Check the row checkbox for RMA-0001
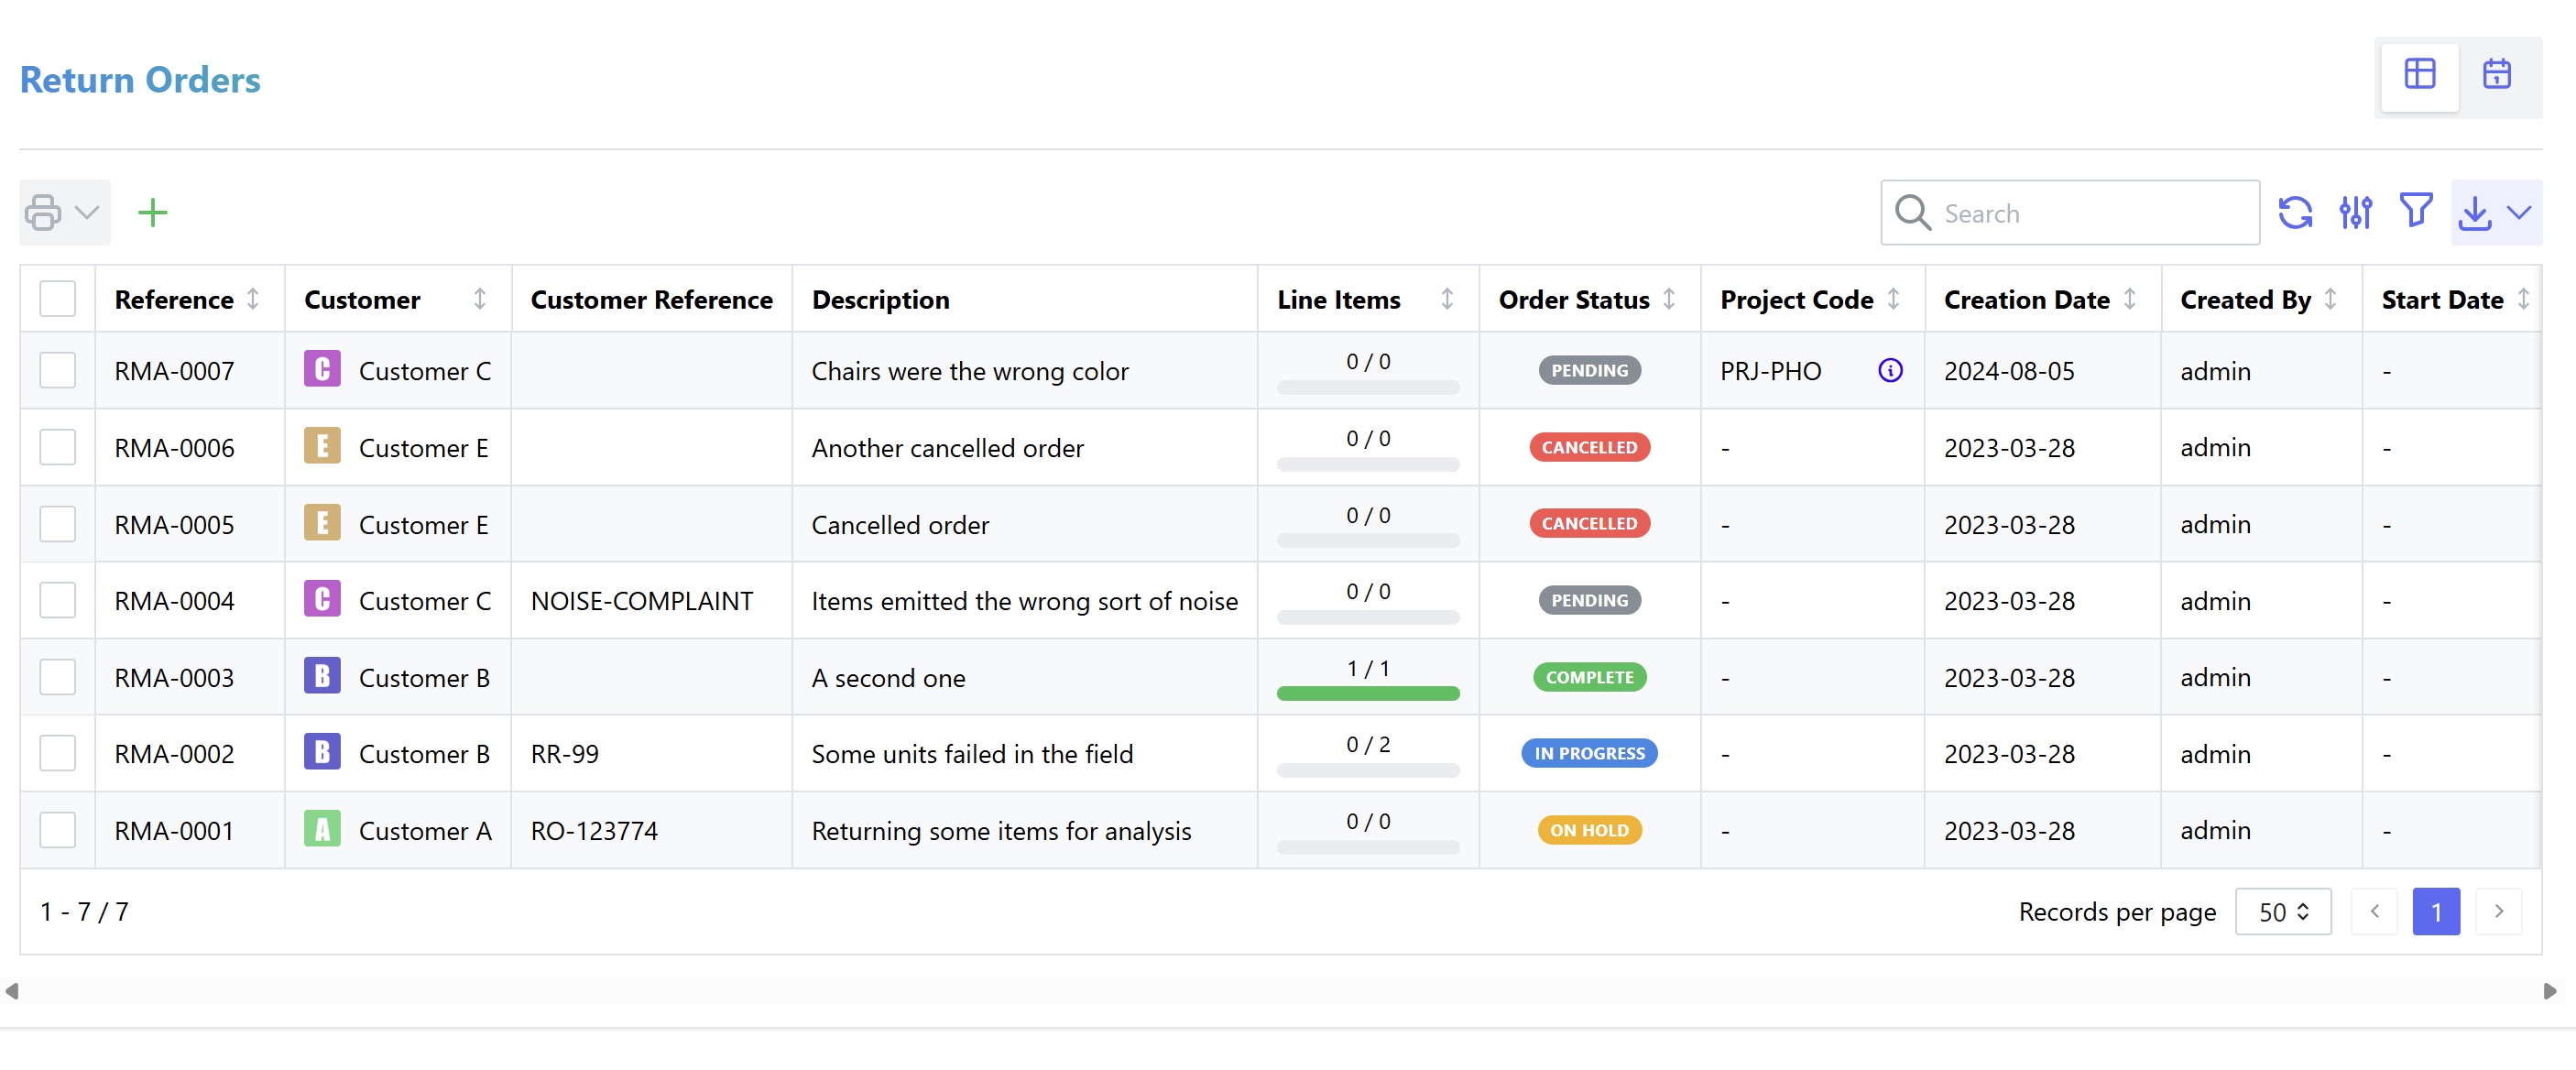Viewport: 2576px width, 1070px height. click(x=58, y=830)
